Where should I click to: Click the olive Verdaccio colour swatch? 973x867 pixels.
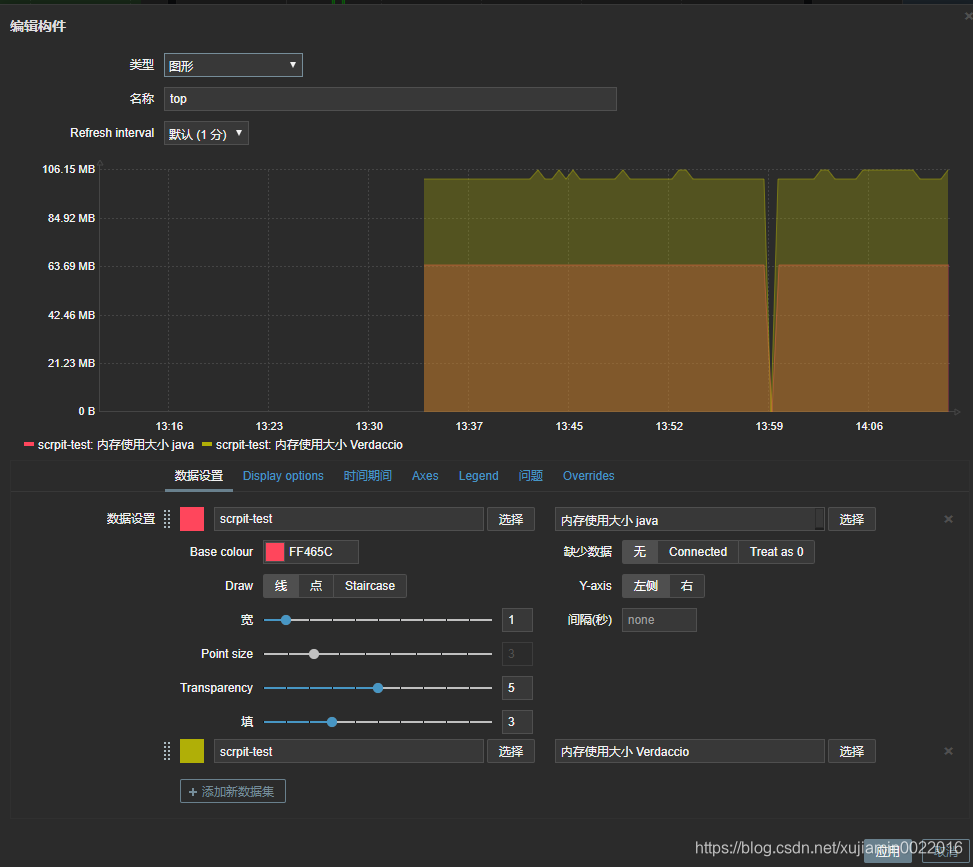point(192,751)
